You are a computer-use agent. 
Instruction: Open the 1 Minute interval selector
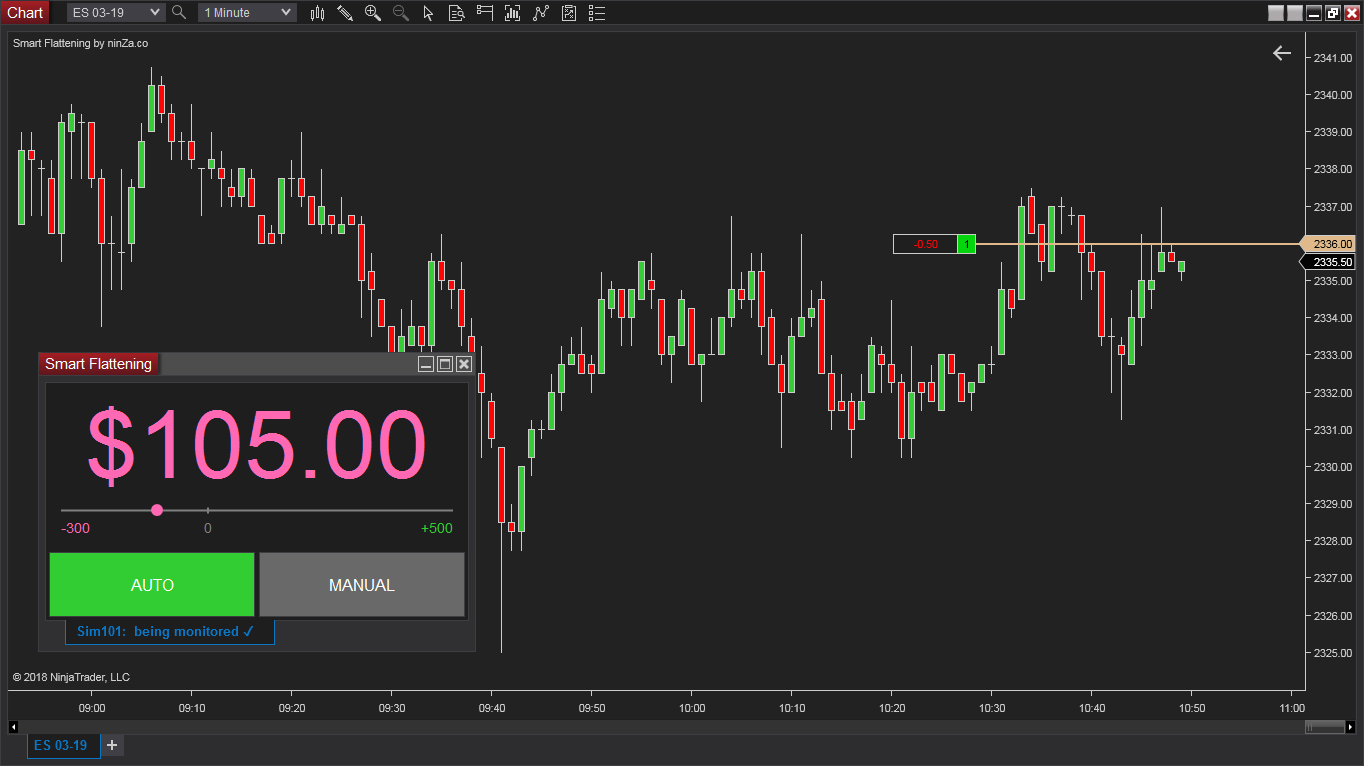pos(246,13)
